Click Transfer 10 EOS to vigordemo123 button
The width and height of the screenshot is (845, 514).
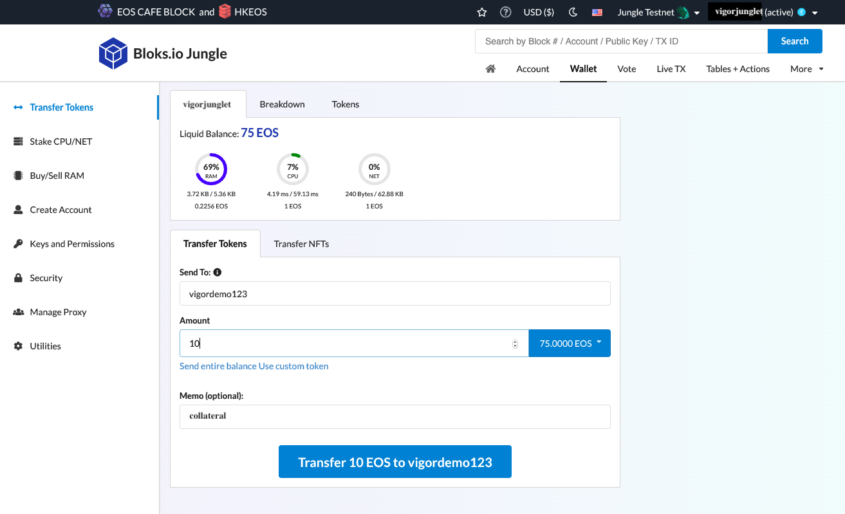click(394, 462)
